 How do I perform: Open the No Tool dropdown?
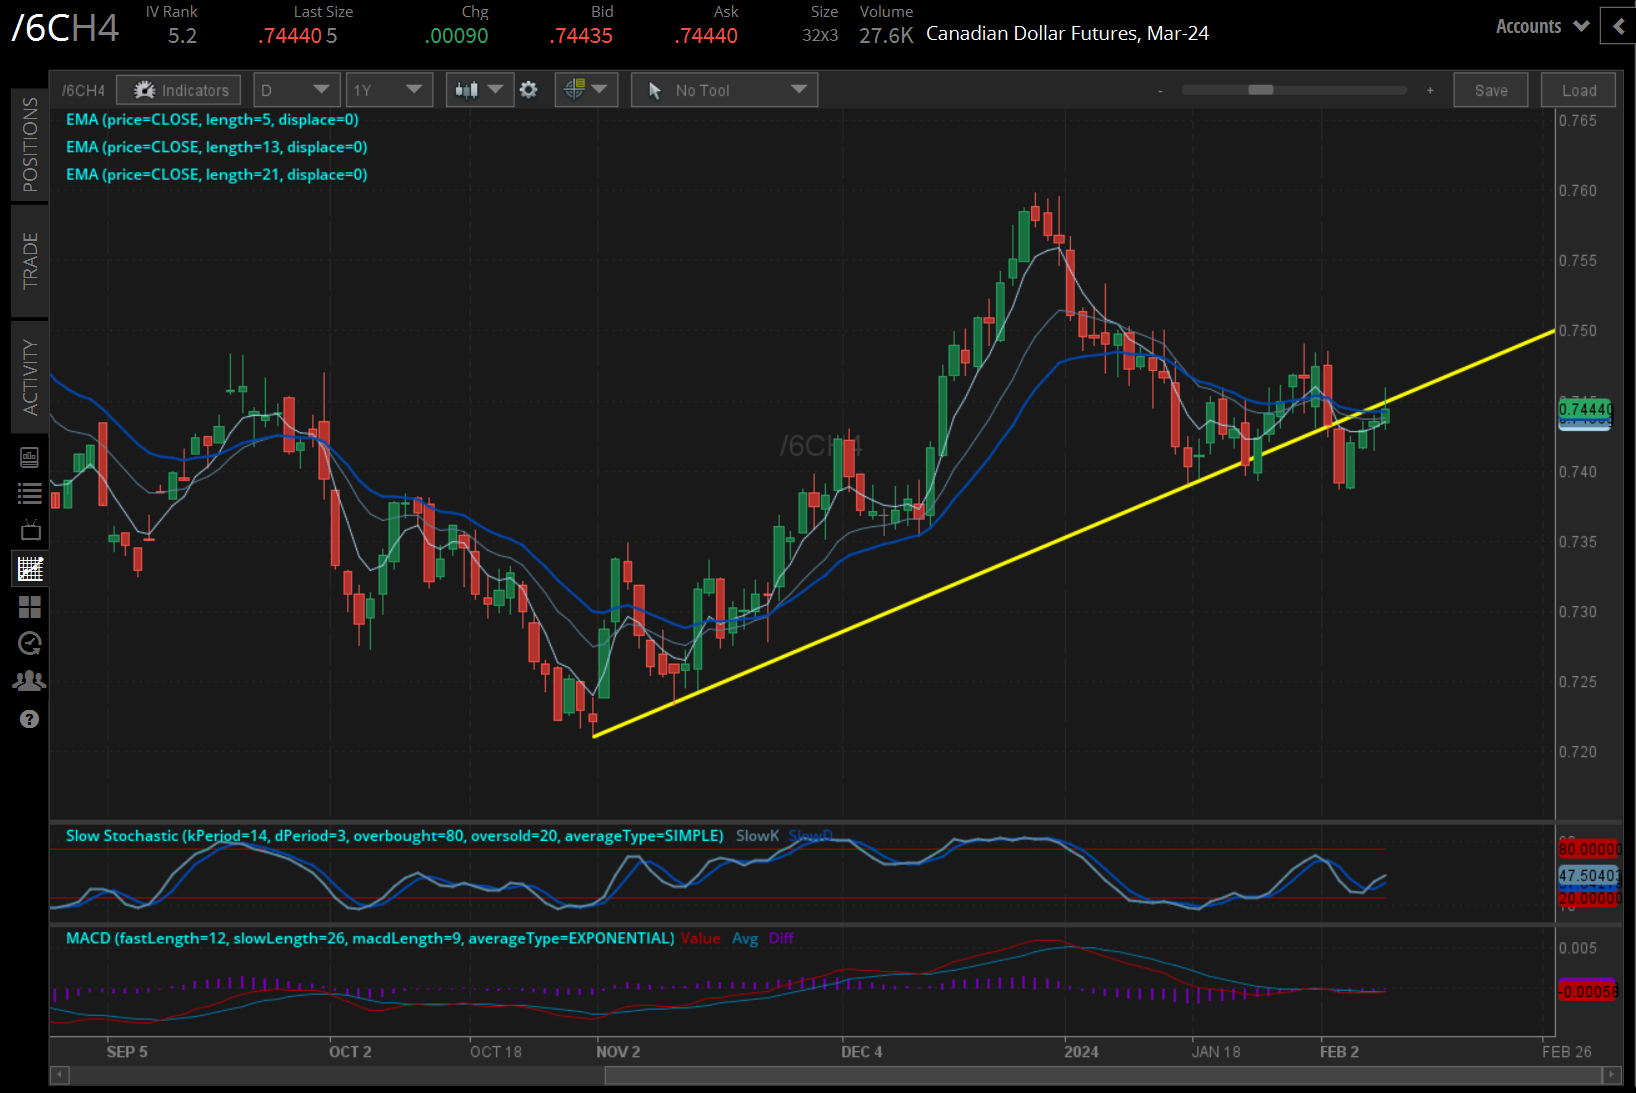tap(724, 89)
